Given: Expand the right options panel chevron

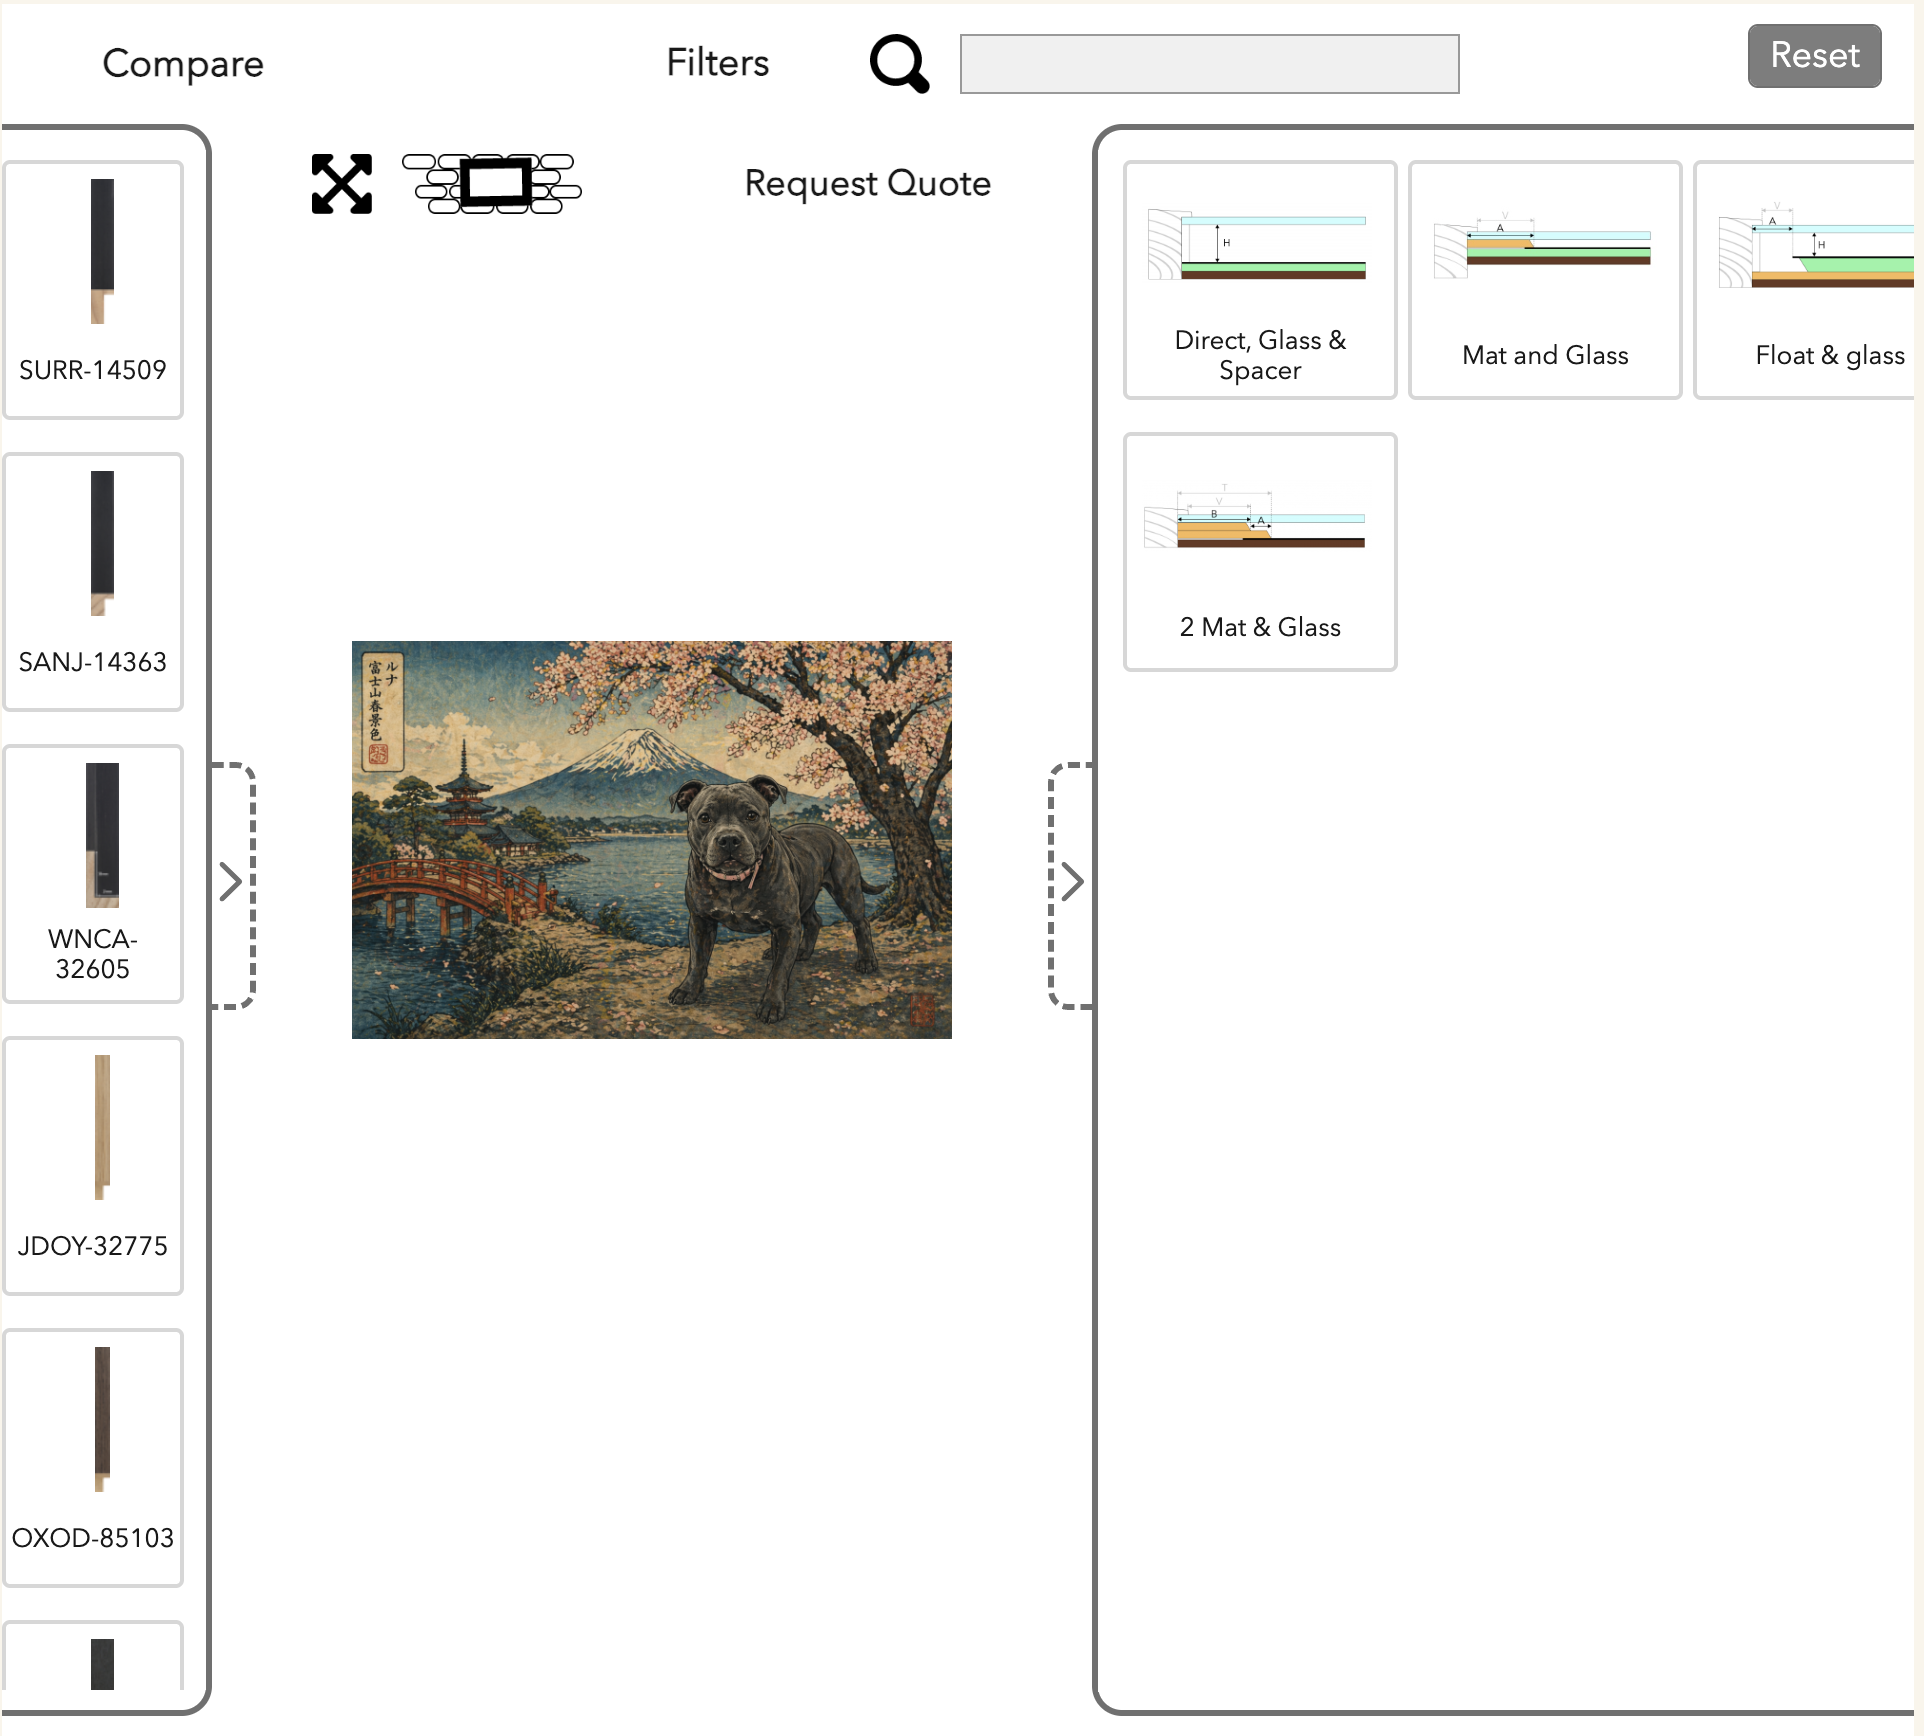Looking at the screenshot, I should coord(1072,882).
